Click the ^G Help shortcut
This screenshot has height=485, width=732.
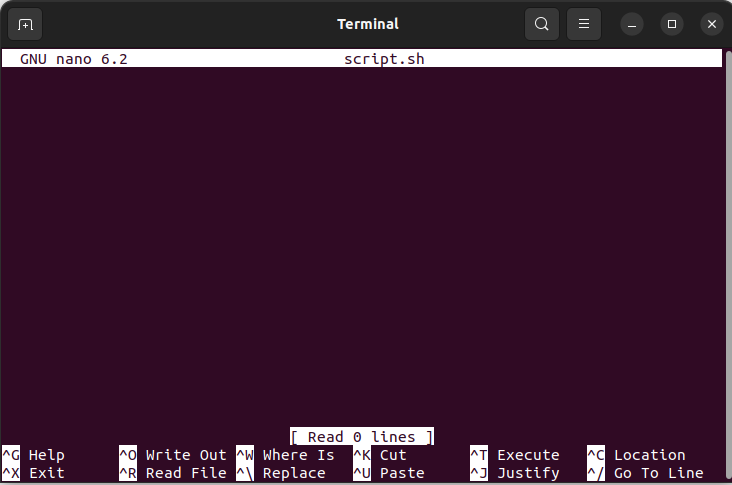33,455
